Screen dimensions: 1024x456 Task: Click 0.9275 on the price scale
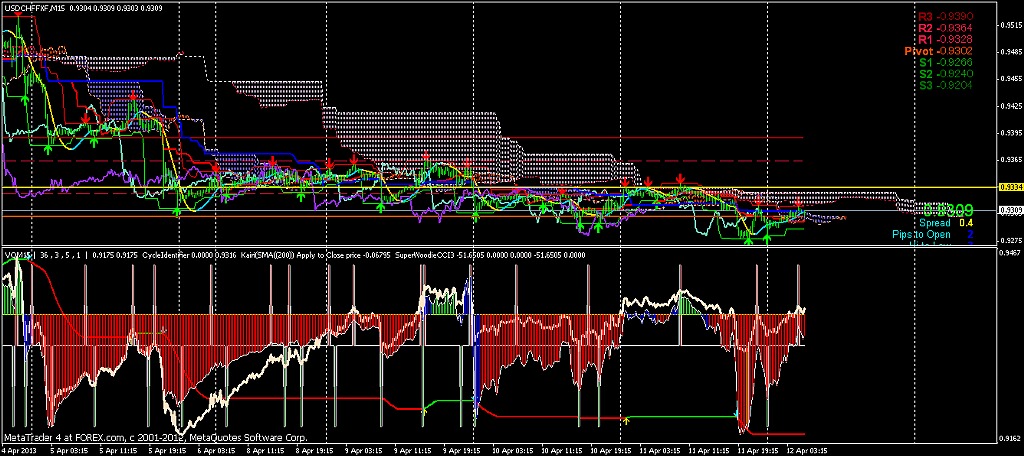pyautogui.click(x=1010, y=240)
